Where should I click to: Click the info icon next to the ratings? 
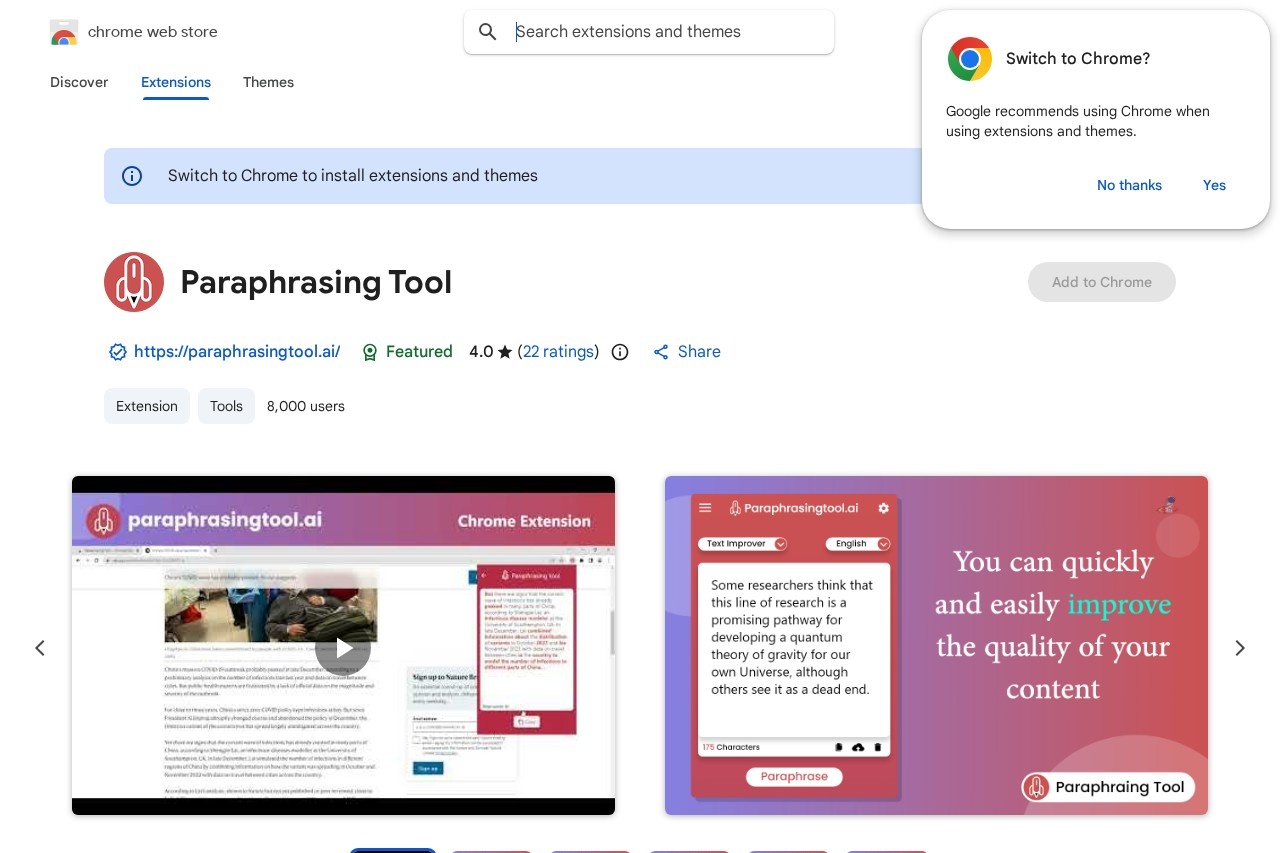[620, 352]
